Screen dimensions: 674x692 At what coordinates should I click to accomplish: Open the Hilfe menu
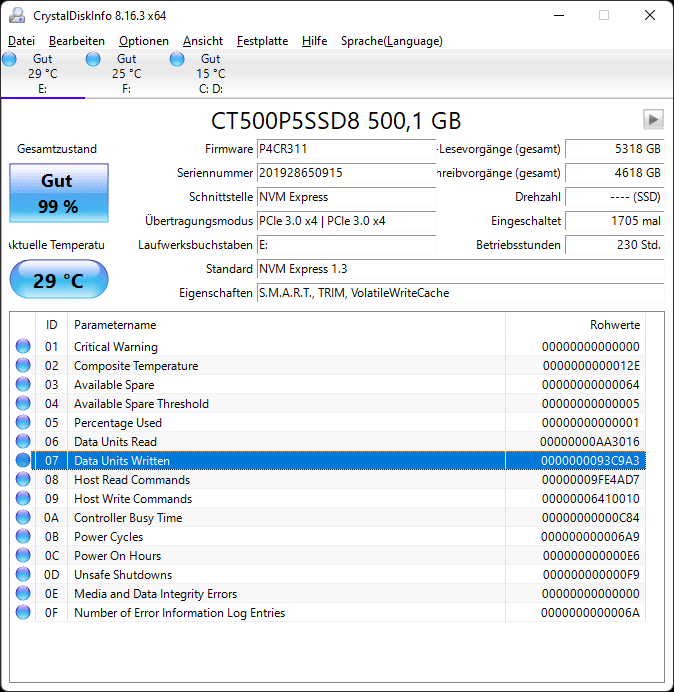click(314, 41)
